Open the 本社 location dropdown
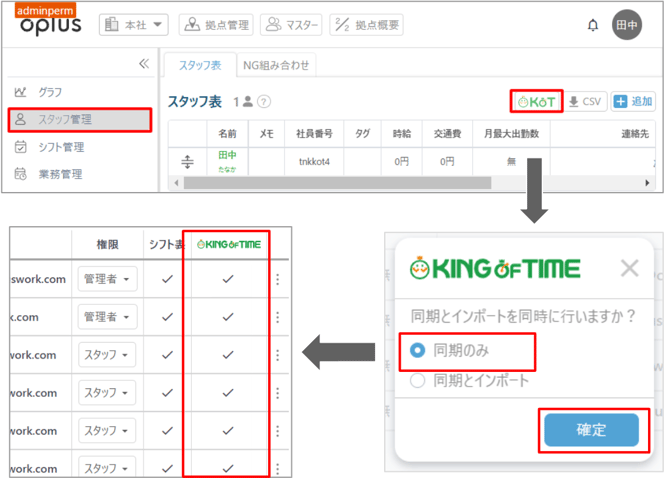 tap(134, 25)
